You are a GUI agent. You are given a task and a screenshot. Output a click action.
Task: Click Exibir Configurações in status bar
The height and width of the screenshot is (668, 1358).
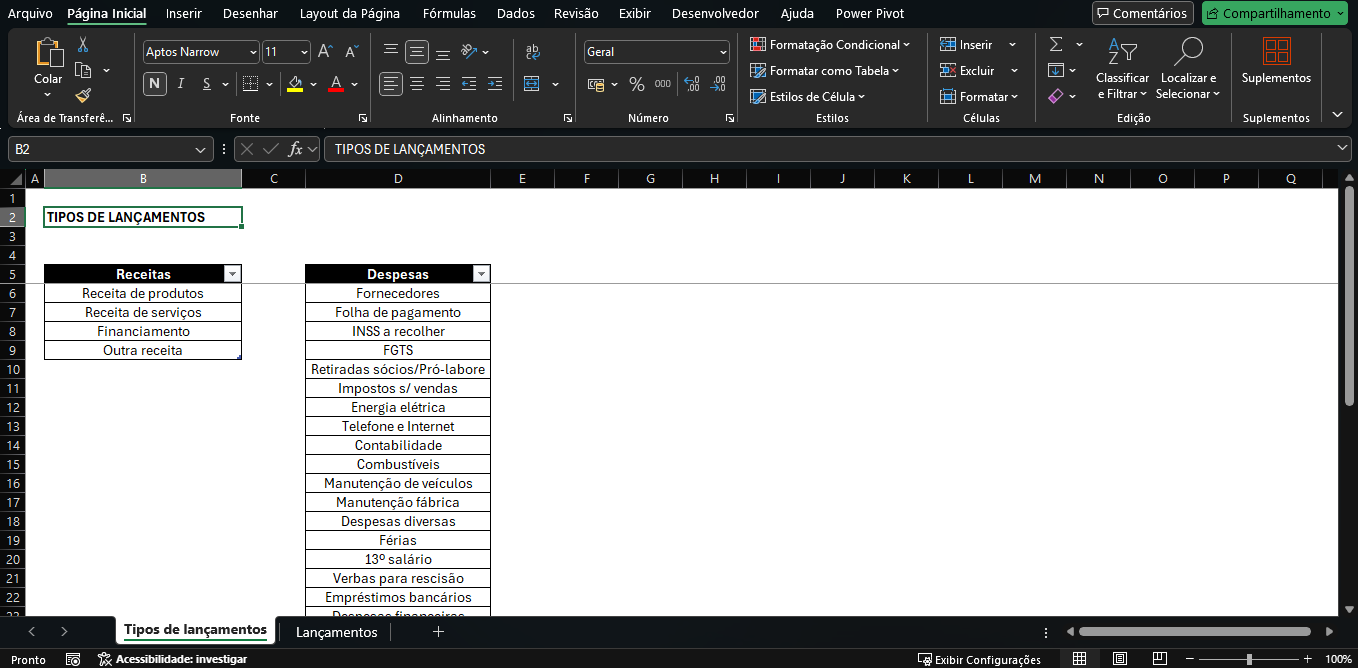click(x=980, y=660)
